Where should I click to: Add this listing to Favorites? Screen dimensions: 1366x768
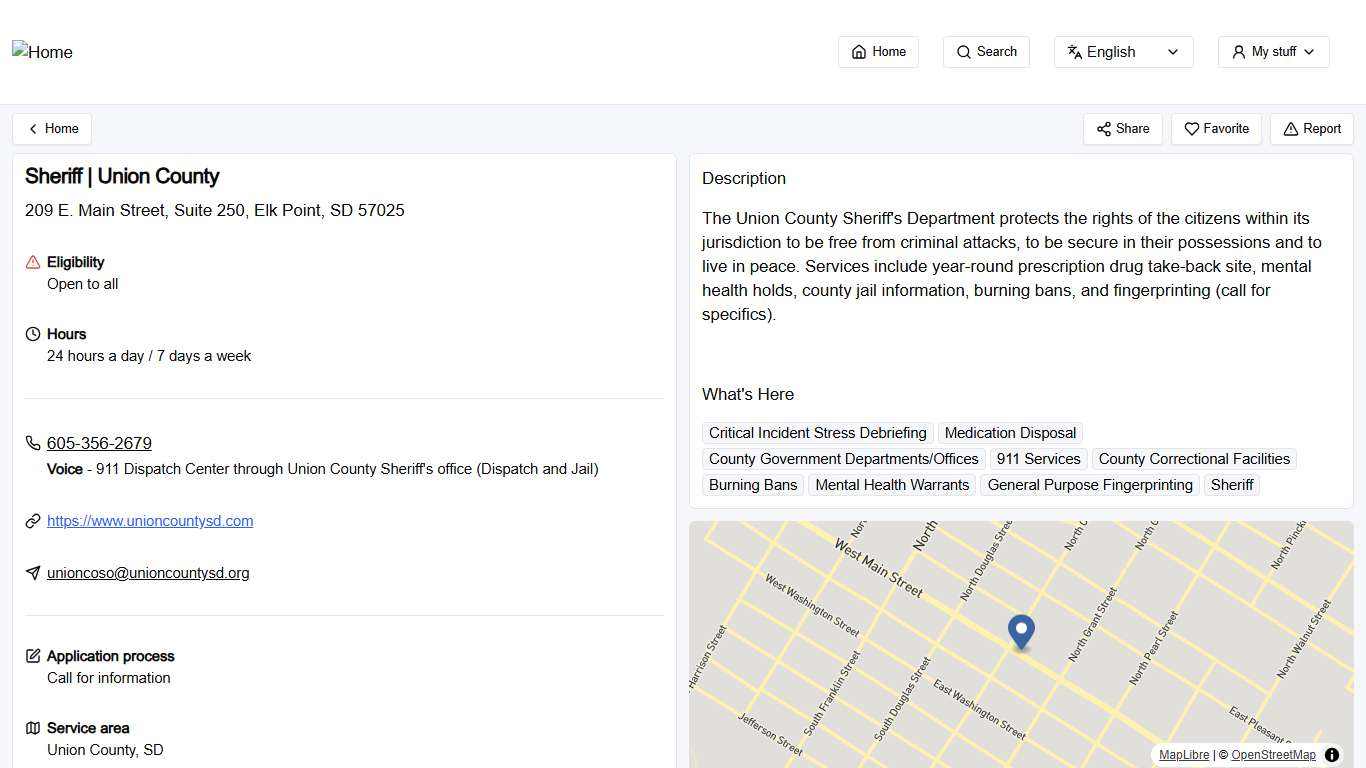[1216, 129]
